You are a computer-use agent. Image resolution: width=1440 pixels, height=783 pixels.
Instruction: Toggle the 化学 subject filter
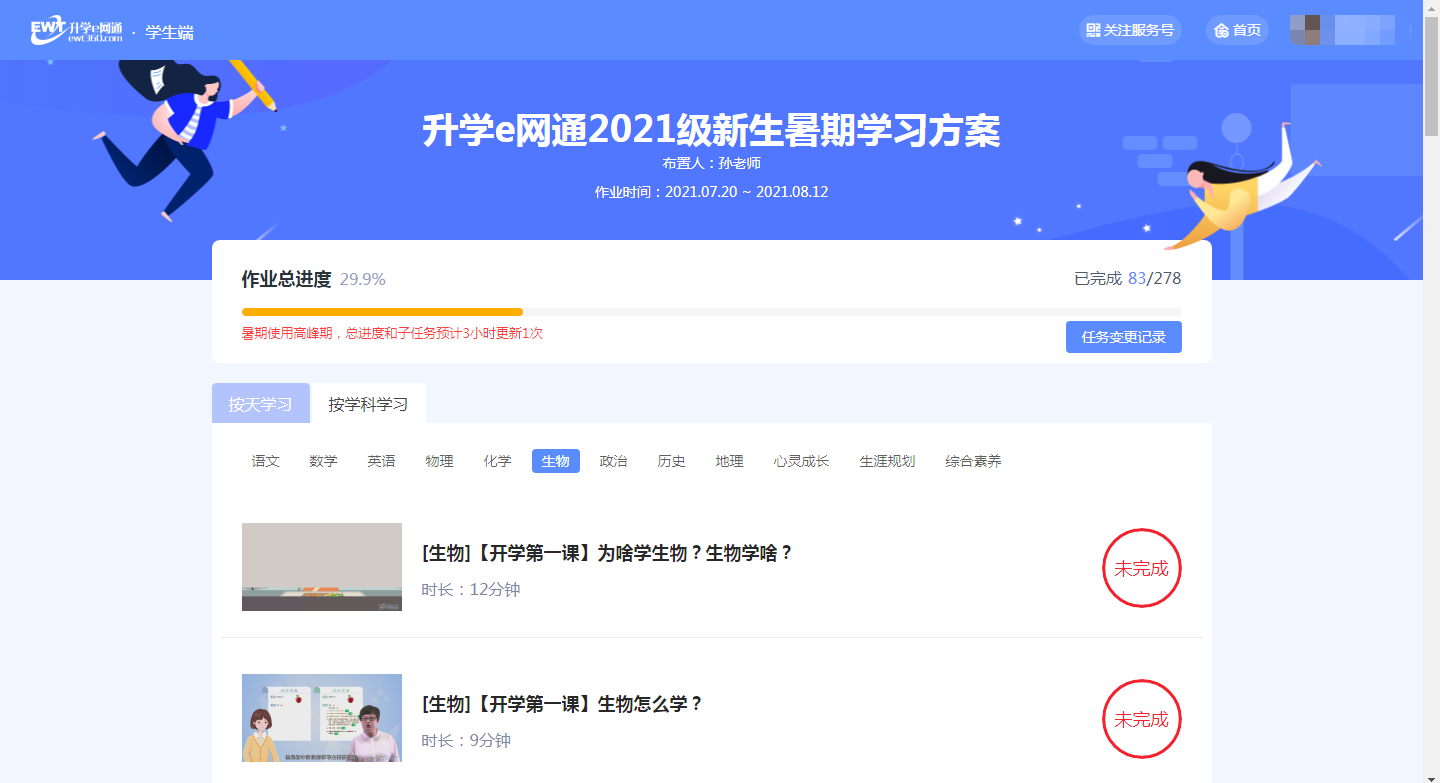tap(497, 461)
